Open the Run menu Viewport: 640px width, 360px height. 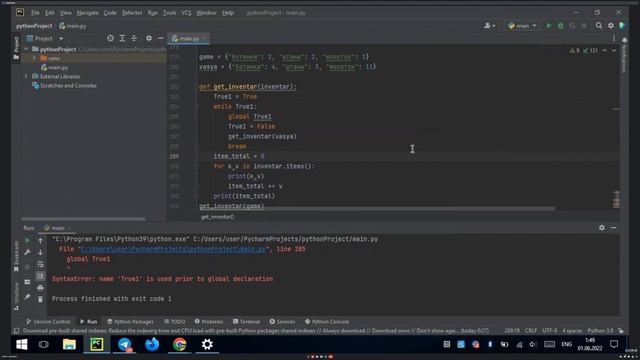tap(153, 13)
